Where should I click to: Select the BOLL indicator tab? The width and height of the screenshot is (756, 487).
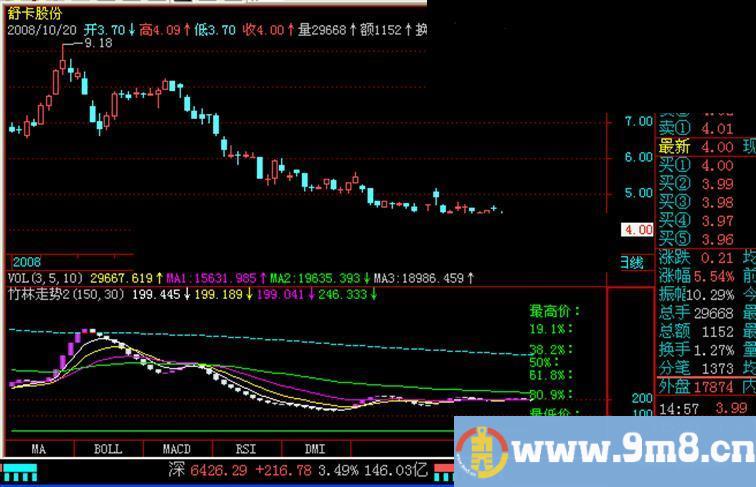107,449
